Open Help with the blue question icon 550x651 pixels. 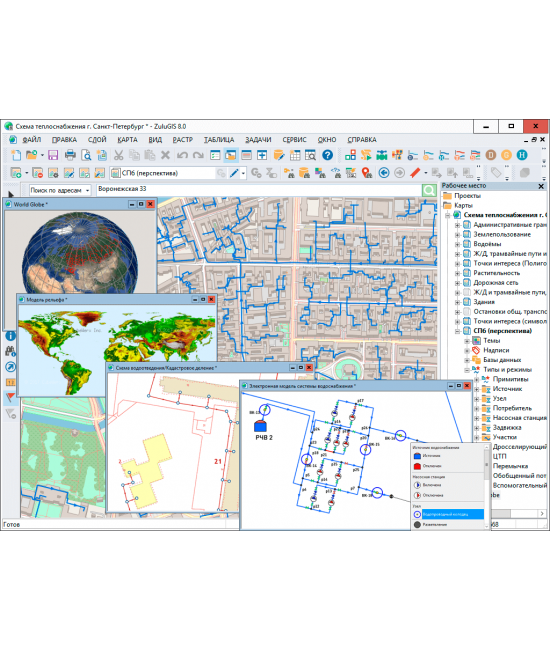(328, 155)
